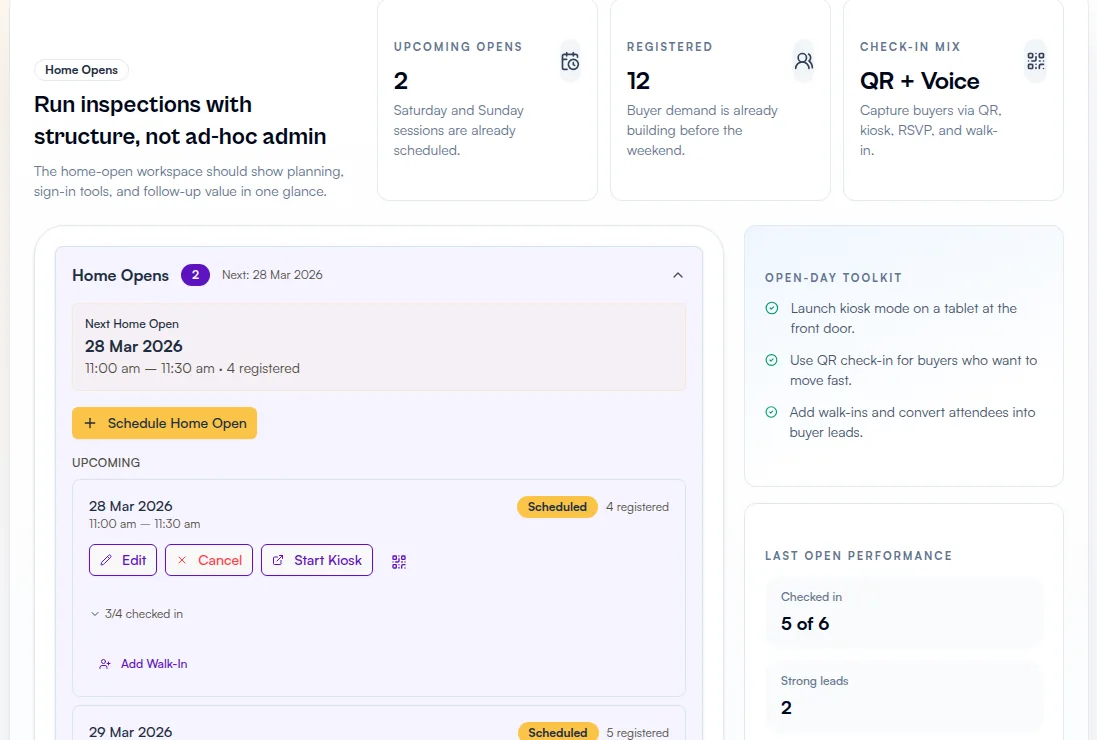Click the '4 registered' text in 28 Mar row
The width and height of the screenshot is (1097, 740).
(637, 506)
